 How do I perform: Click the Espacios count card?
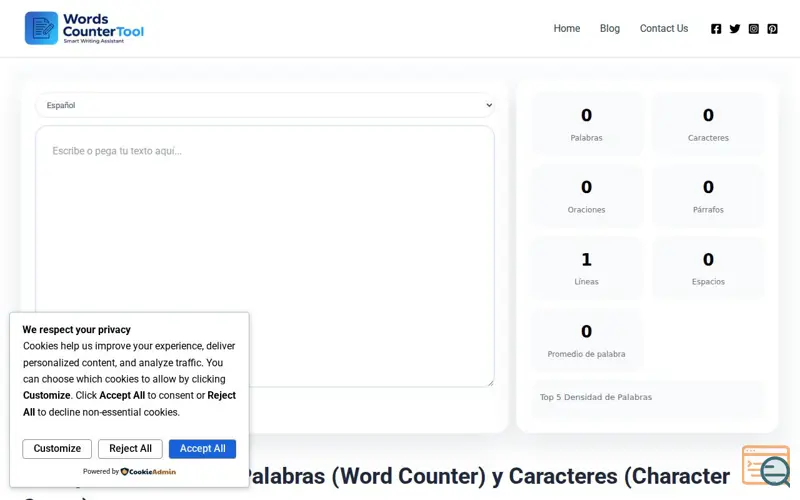click(x=708, y=268)
